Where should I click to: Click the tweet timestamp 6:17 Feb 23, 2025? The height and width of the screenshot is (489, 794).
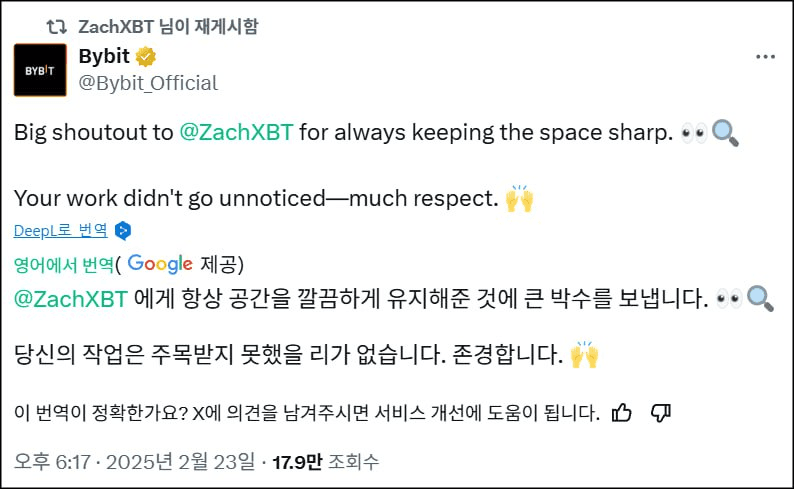(135, 462)
